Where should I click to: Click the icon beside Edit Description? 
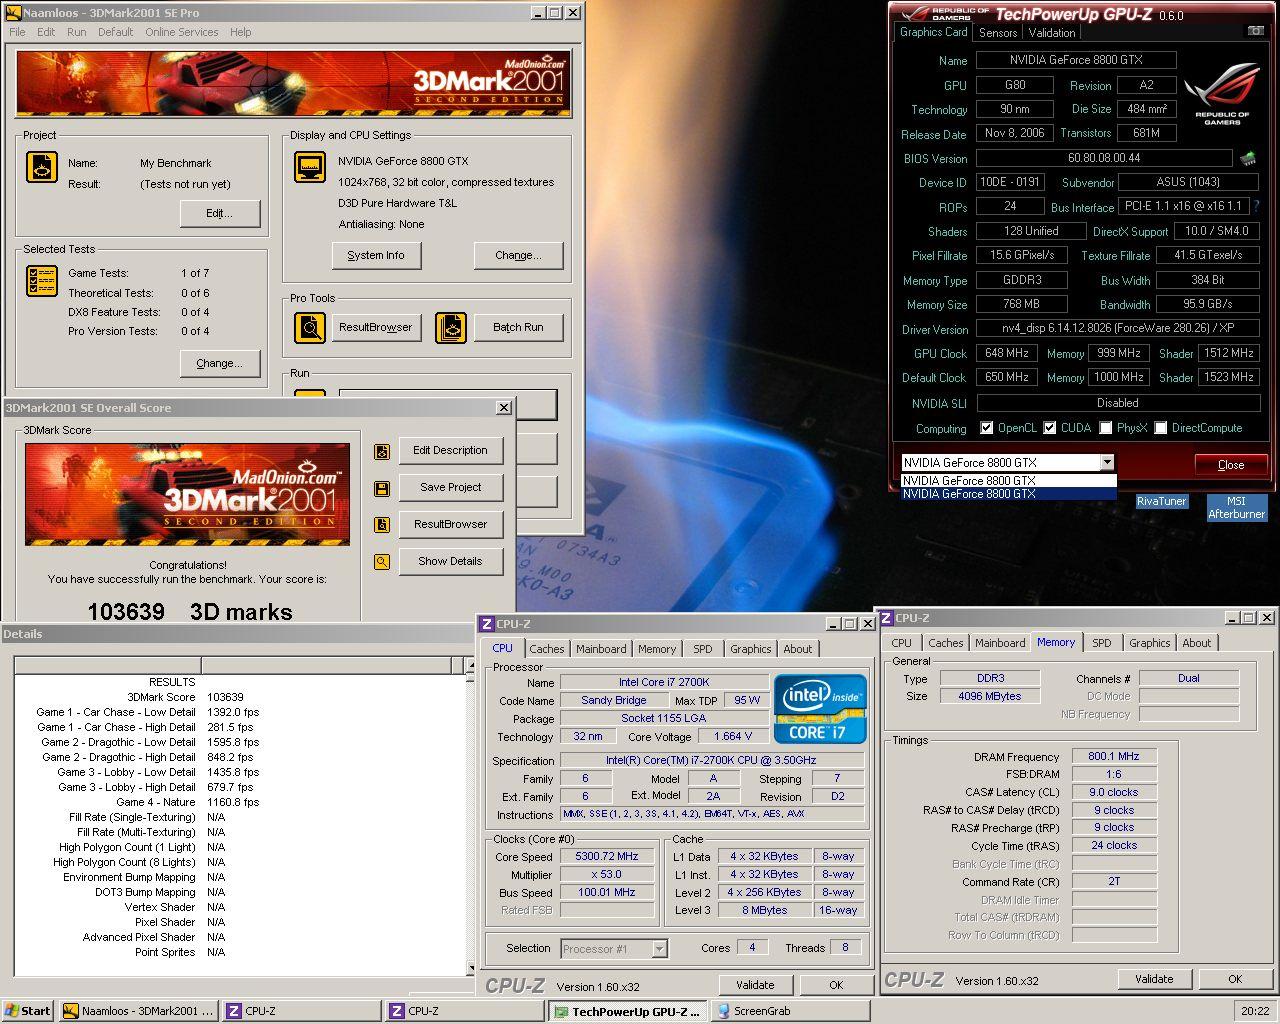[381, 451]
